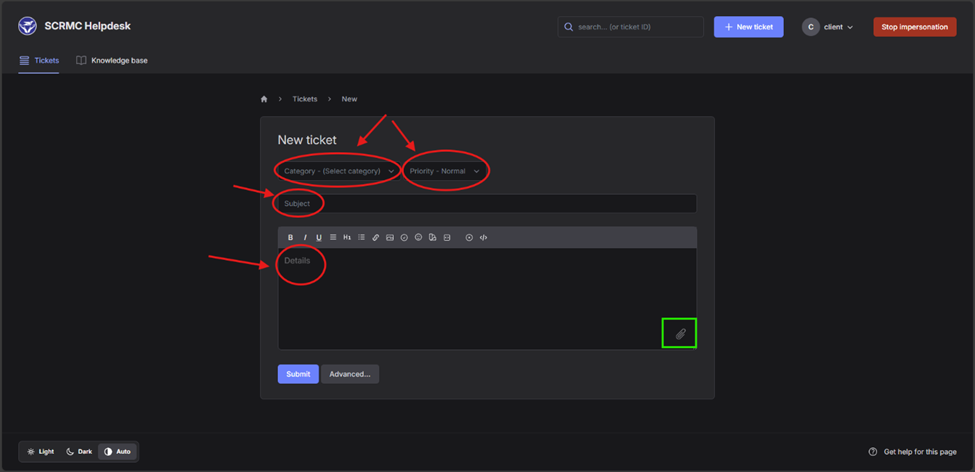Click the Submit button
Viewport: 975px width, 472px height.
pyautogui.click(x=298, y=374)
